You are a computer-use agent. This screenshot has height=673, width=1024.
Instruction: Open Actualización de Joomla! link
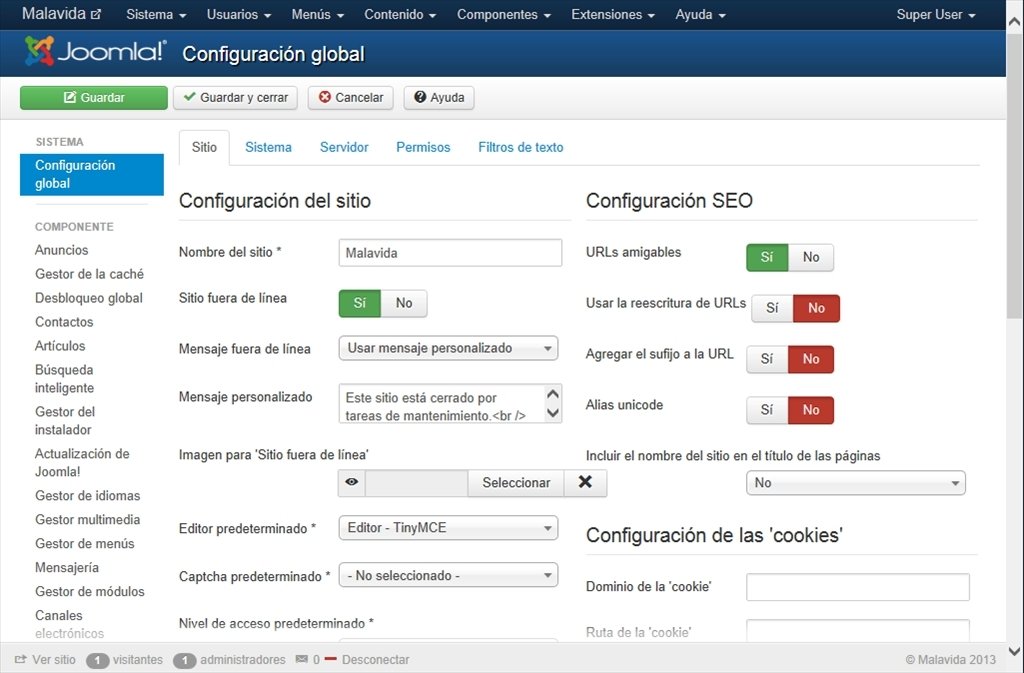(x=82, y=462)
